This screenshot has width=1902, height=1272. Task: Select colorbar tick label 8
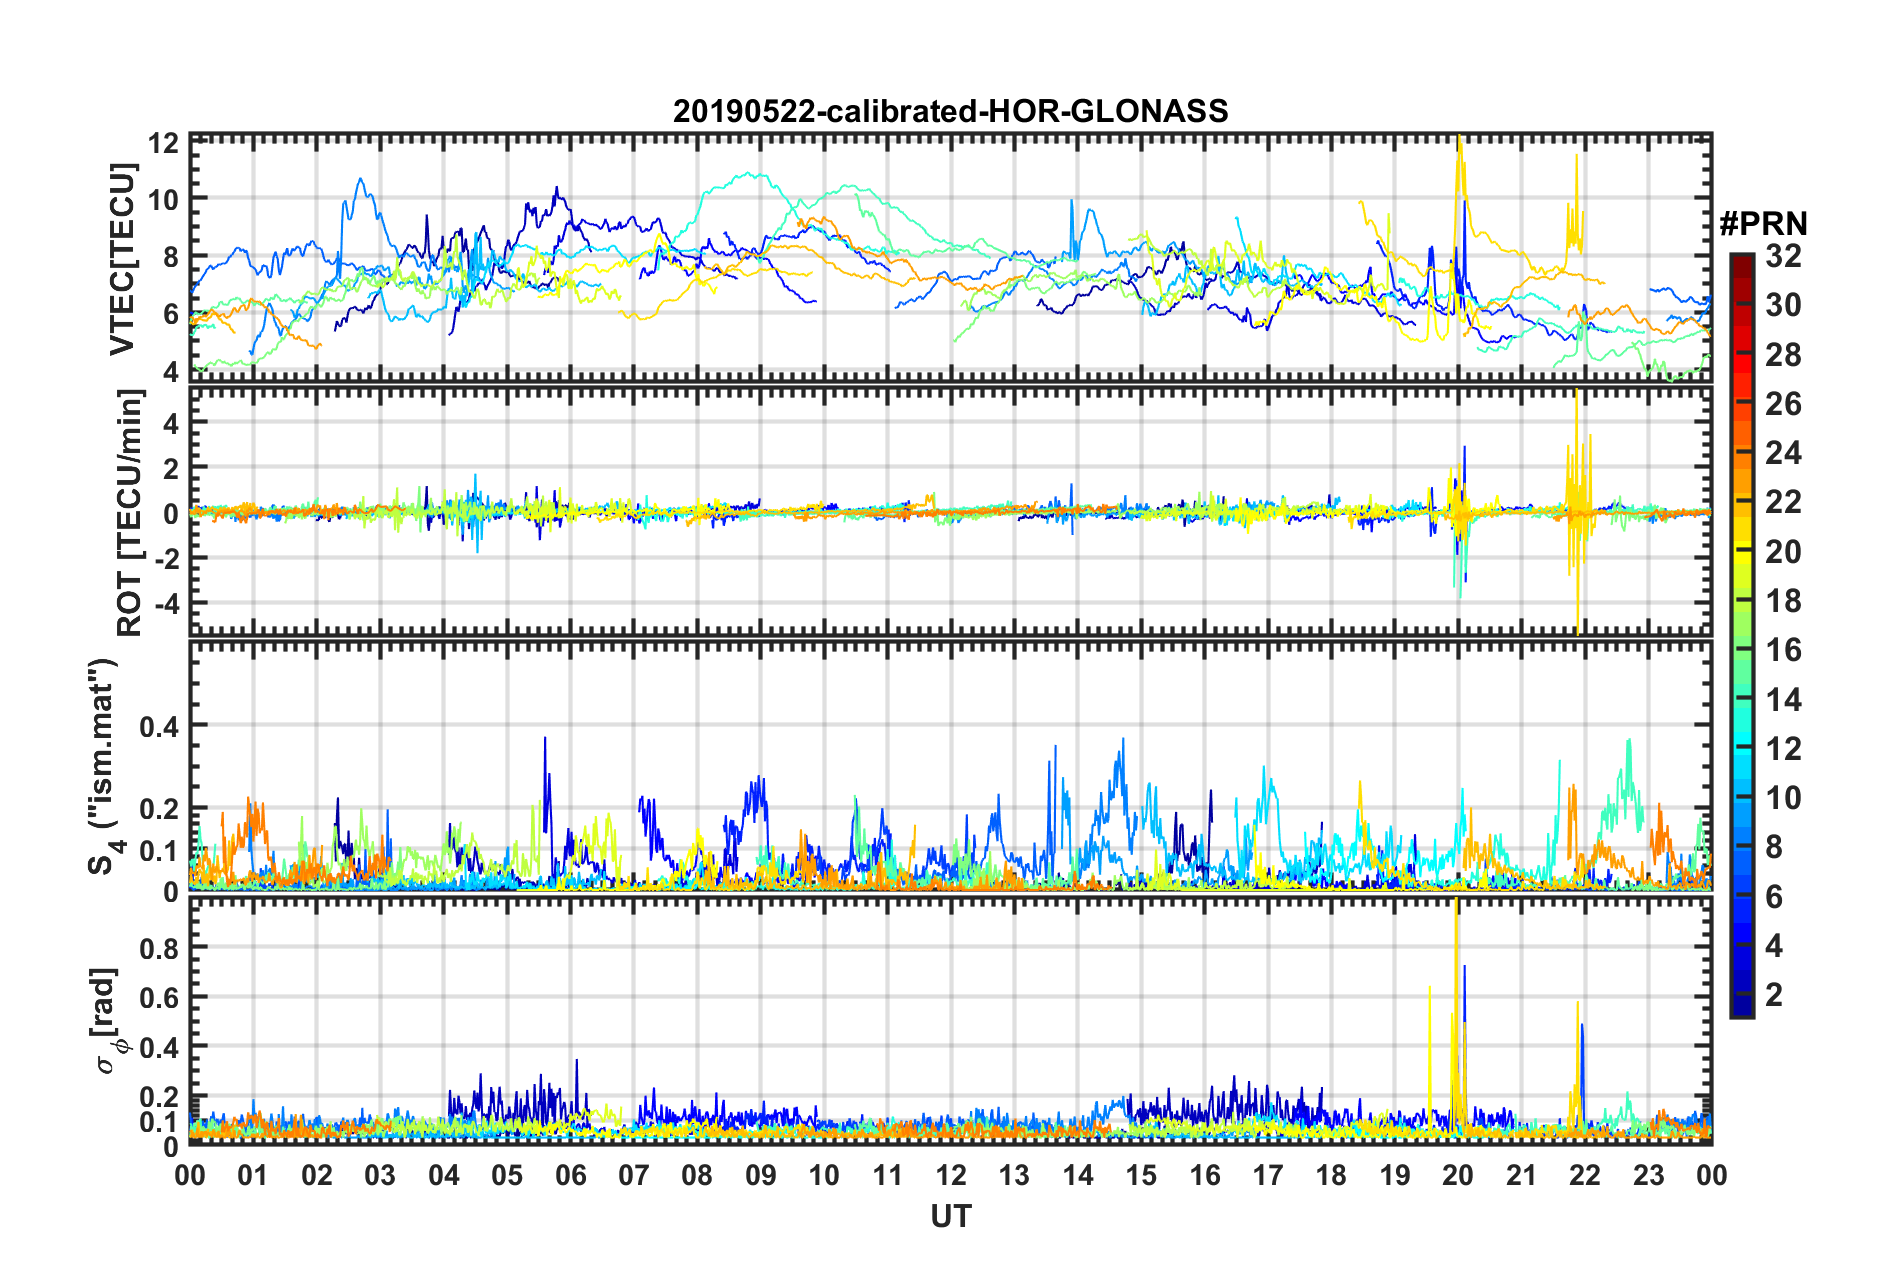(x=1774, y=847)
